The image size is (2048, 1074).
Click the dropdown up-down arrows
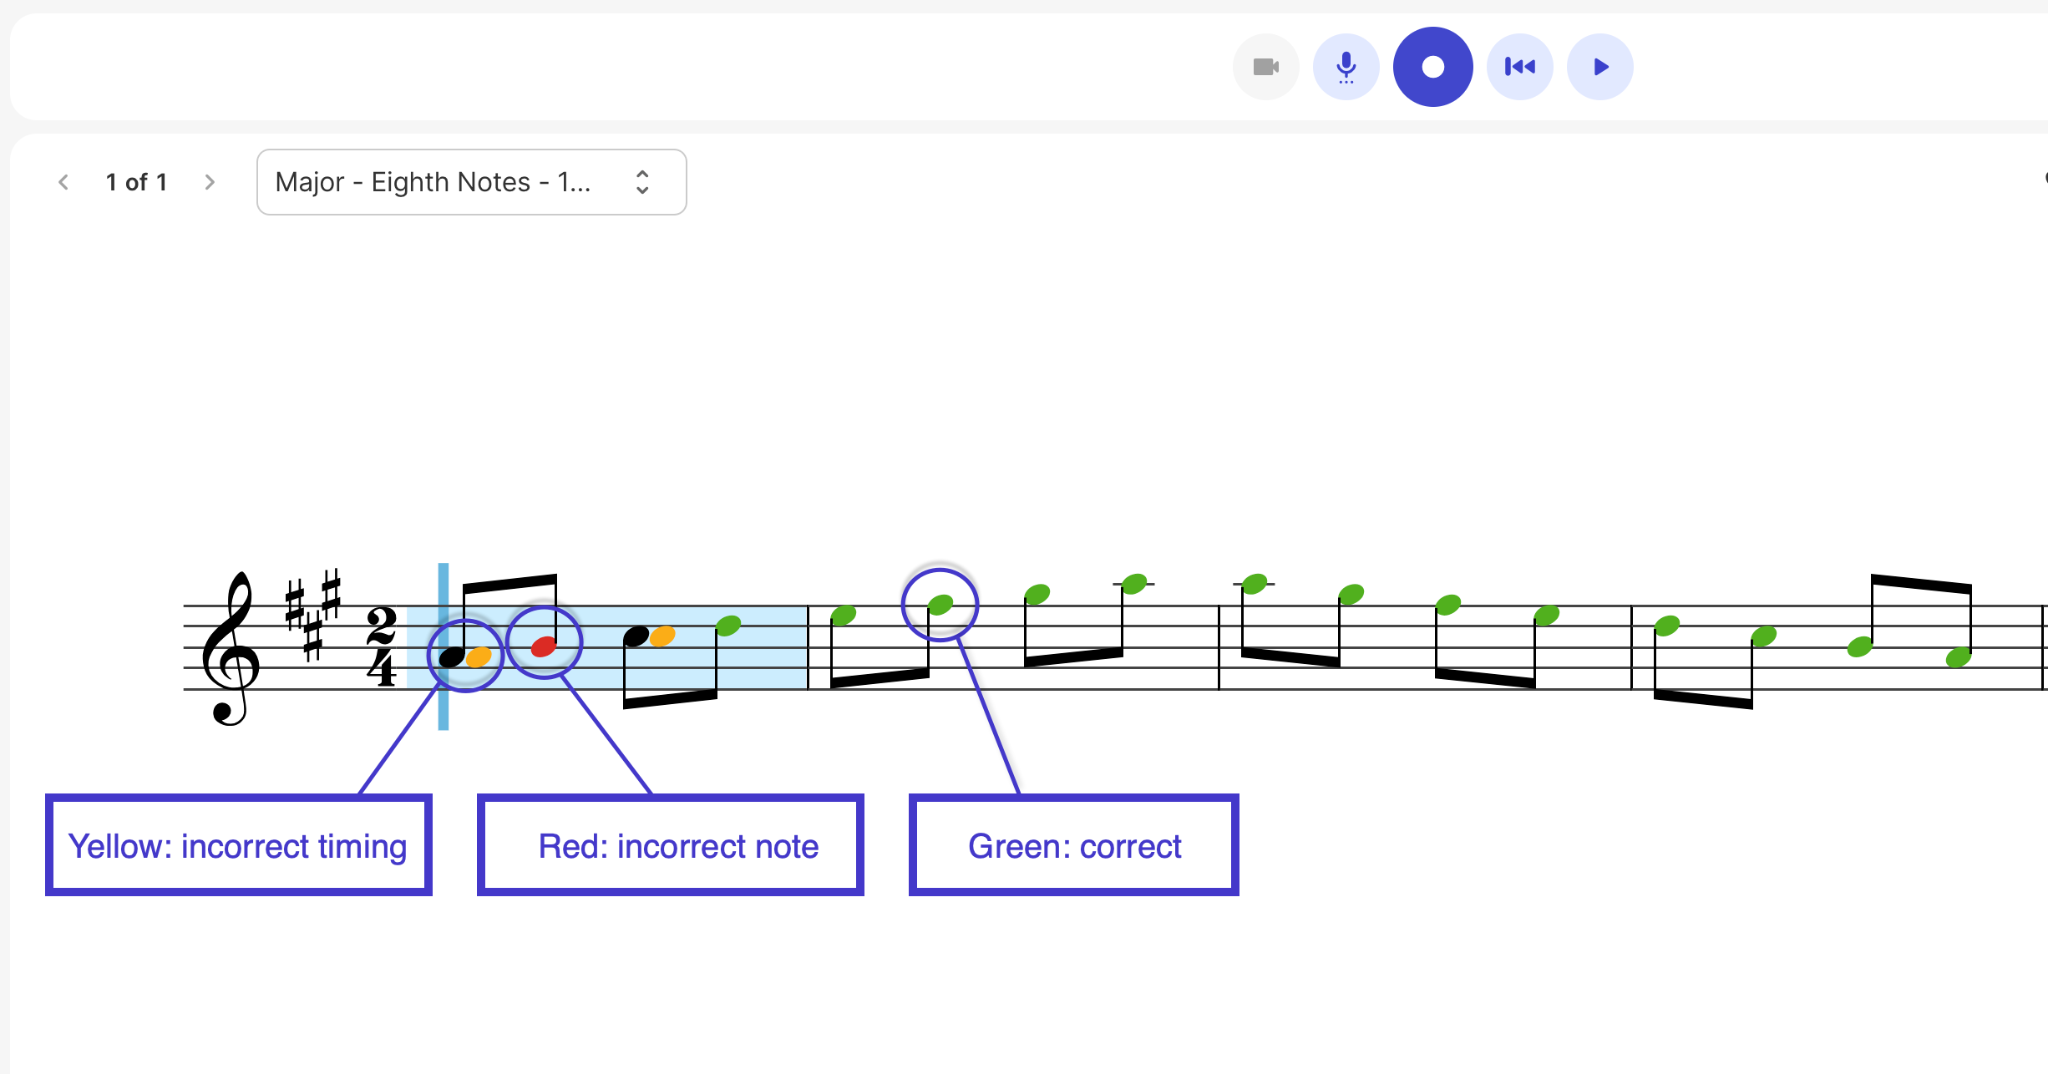pyautogui.click(x=642, y=182)
